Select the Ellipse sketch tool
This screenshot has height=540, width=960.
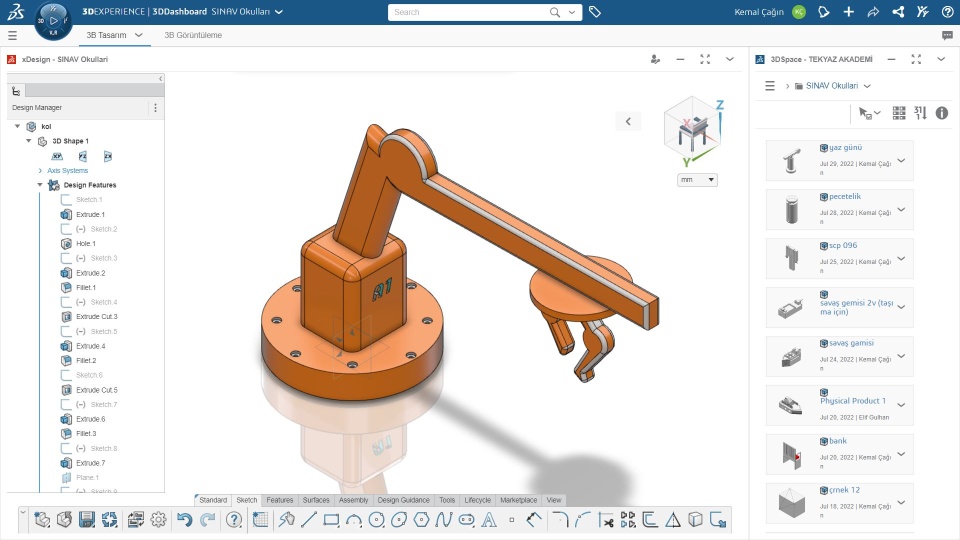[x=399, y=520]
